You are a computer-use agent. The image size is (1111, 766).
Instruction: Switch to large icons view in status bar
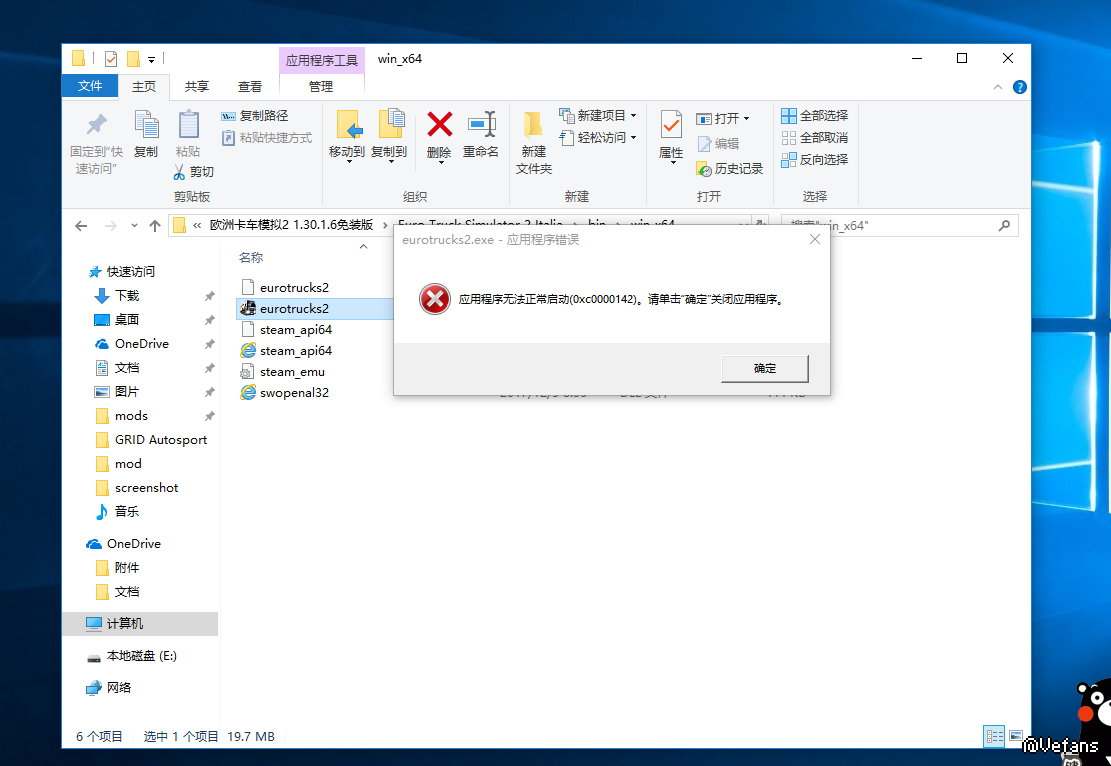tap(1015, 736)
